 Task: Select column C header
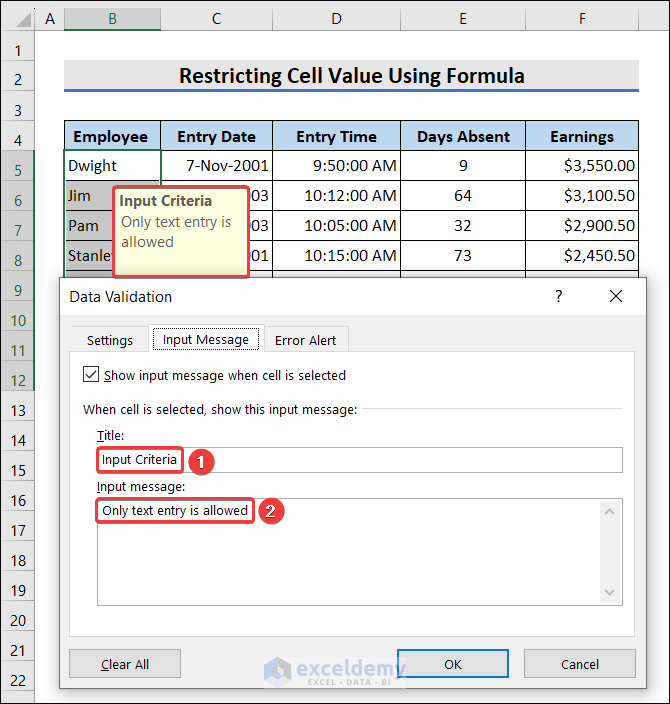coord(216,18)
